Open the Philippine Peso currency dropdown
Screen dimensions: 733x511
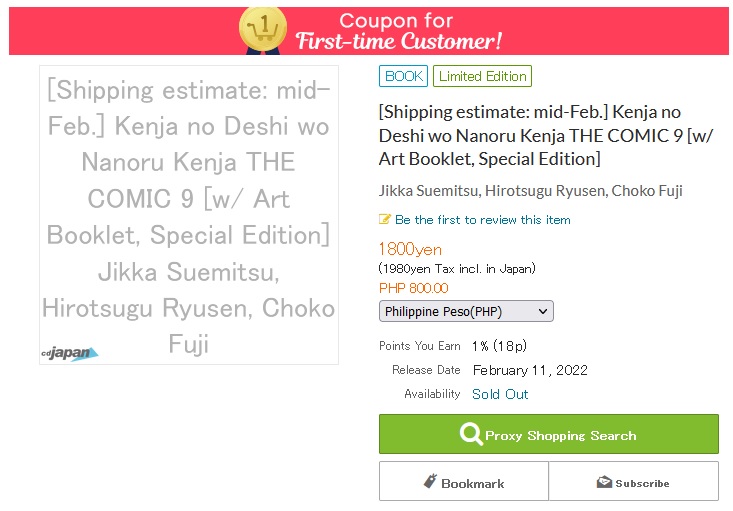pyautogui.click(x=466, y=311)
